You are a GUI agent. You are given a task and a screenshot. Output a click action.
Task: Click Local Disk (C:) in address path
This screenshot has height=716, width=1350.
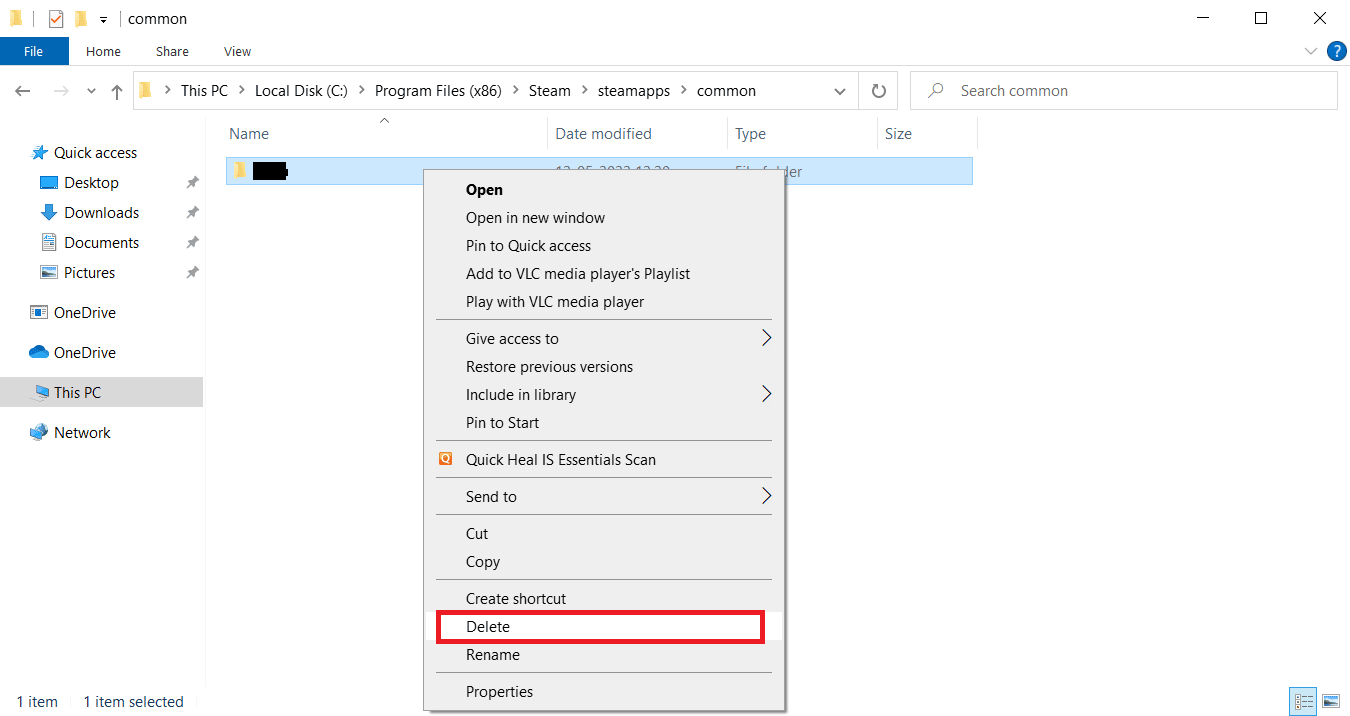click(301, 90)
